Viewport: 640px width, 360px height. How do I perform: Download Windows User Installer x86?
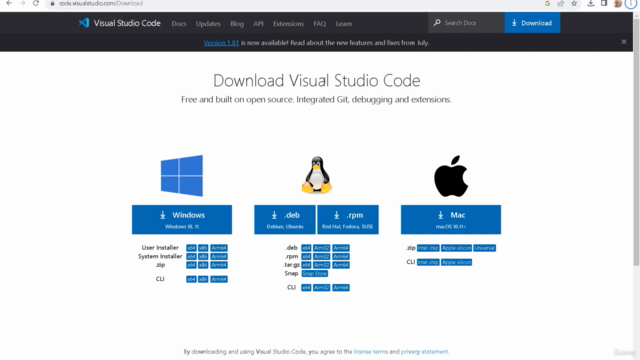203,248
